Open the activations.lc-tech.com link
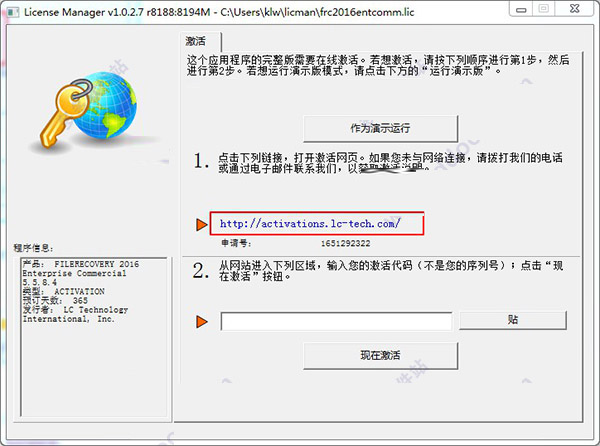This screenshot has height=446, width=600. [x=310, y=223]
